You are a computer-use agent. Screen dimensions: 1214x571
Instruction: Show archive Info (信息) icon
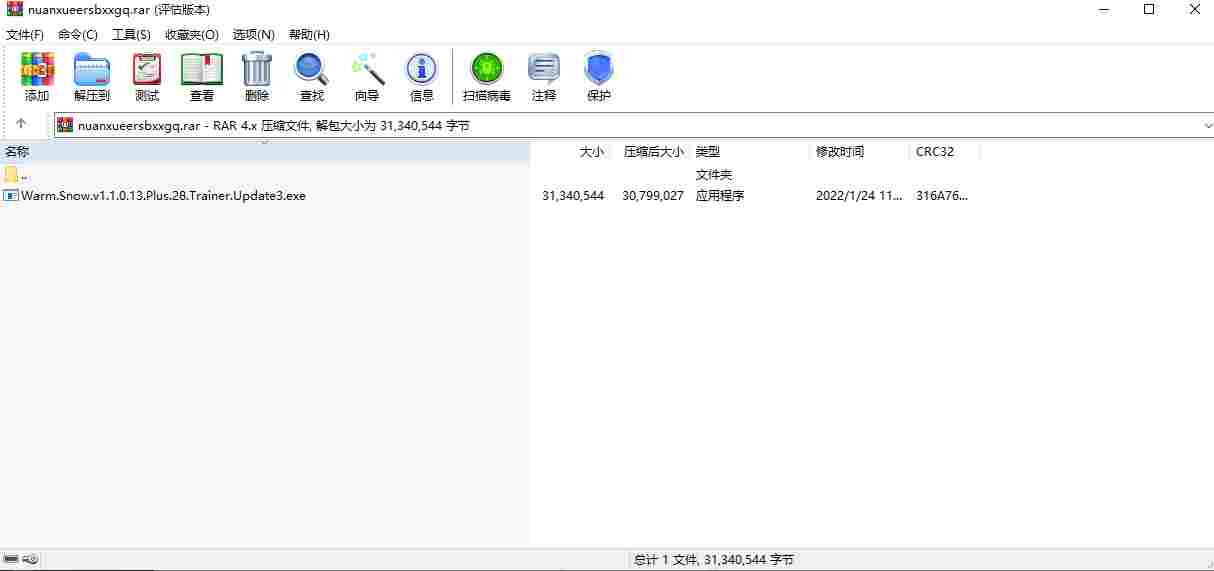pos(422,77)
